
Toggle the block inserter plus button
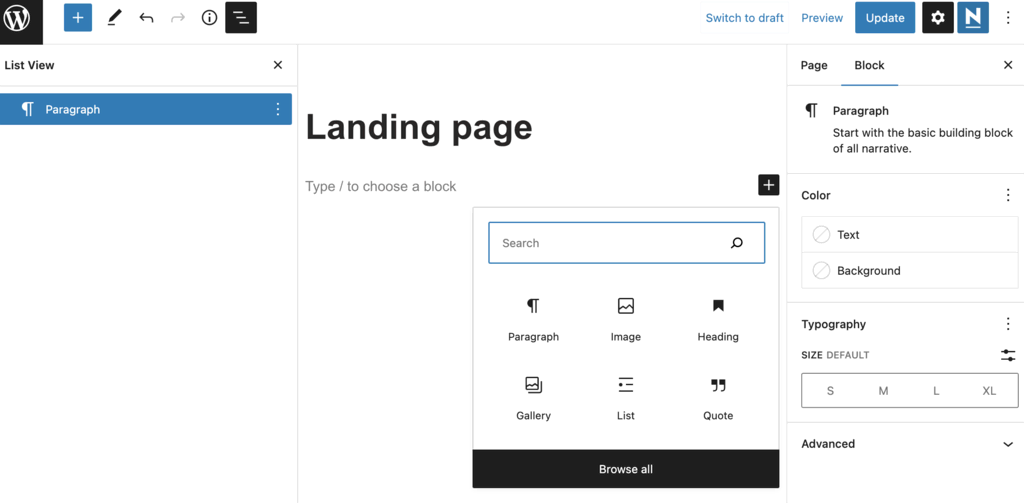[x=78, y=18]
